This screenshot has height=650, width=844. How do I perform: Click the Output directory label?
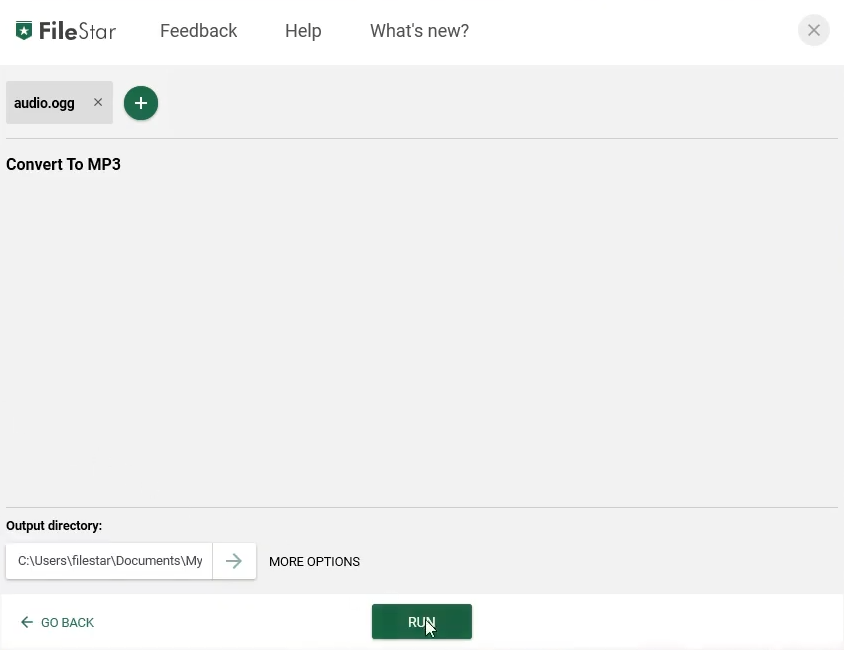54,526
